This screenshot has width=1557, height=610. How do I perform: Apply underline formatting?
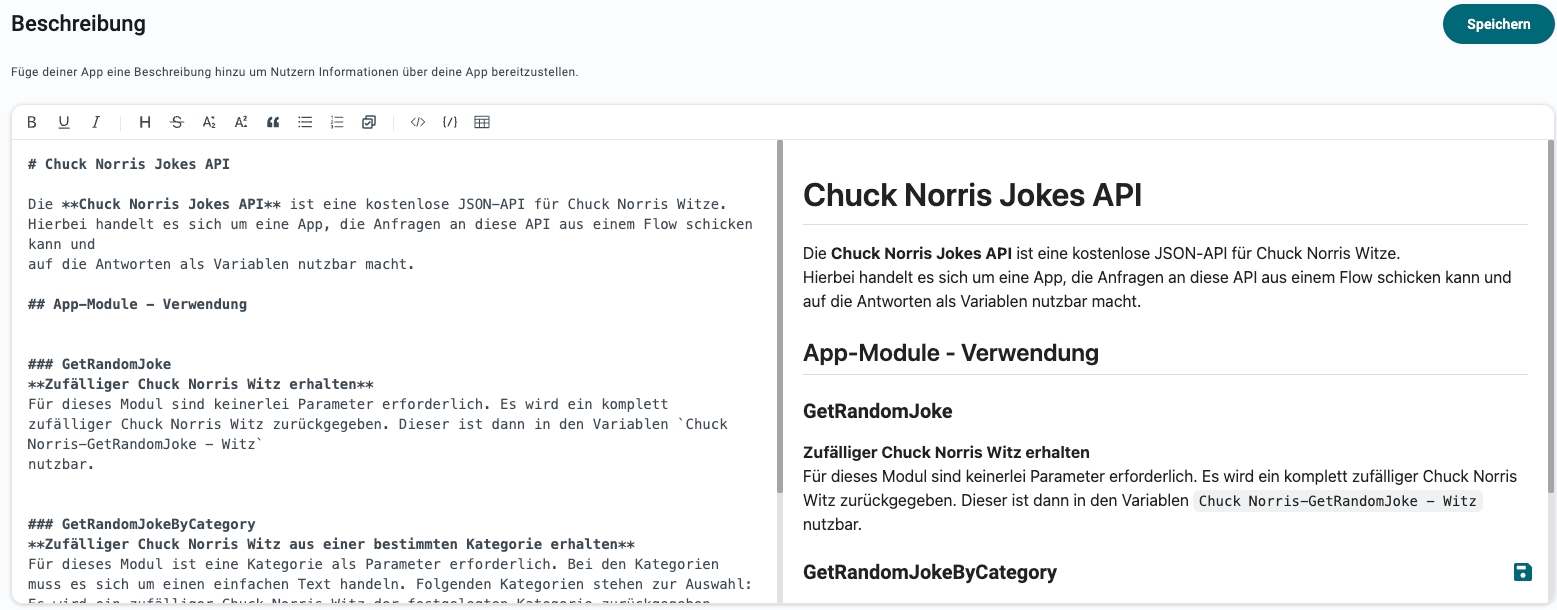click(64, 122)
